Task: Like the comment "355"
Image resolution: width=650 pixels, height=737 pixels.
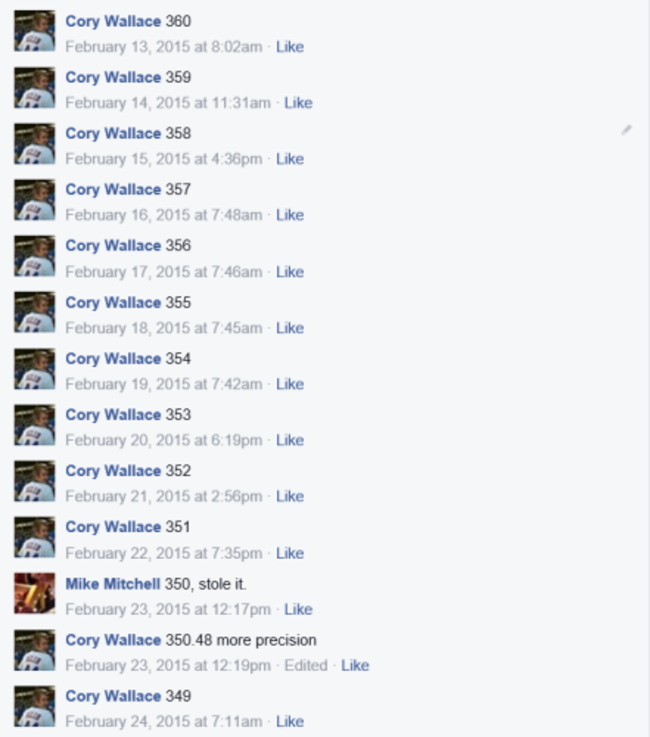Action: coord(290,328)
